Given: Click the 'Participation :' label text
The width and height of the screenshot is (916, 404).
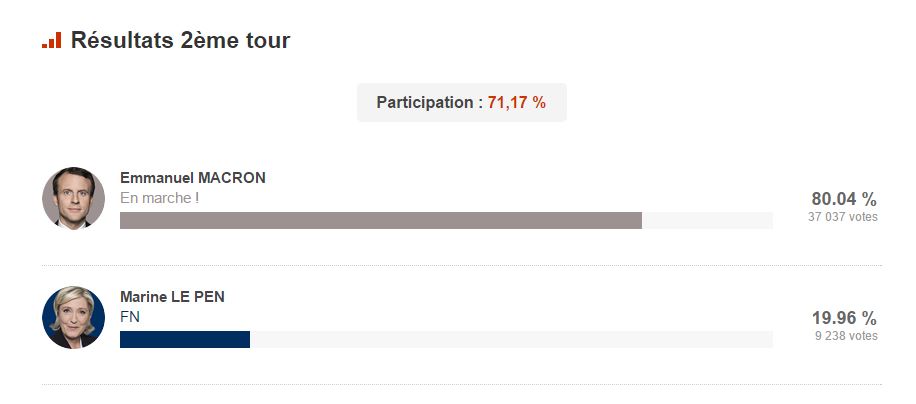Looking at the screenshot, I should tap(429, 103).
